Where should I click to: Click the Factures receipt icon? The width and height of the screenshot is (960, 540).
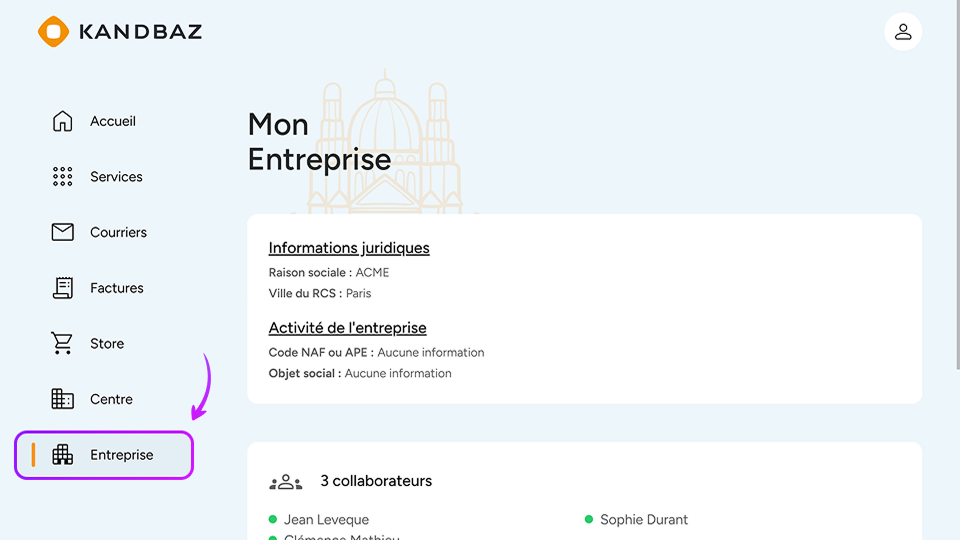[x=62, y=288]
